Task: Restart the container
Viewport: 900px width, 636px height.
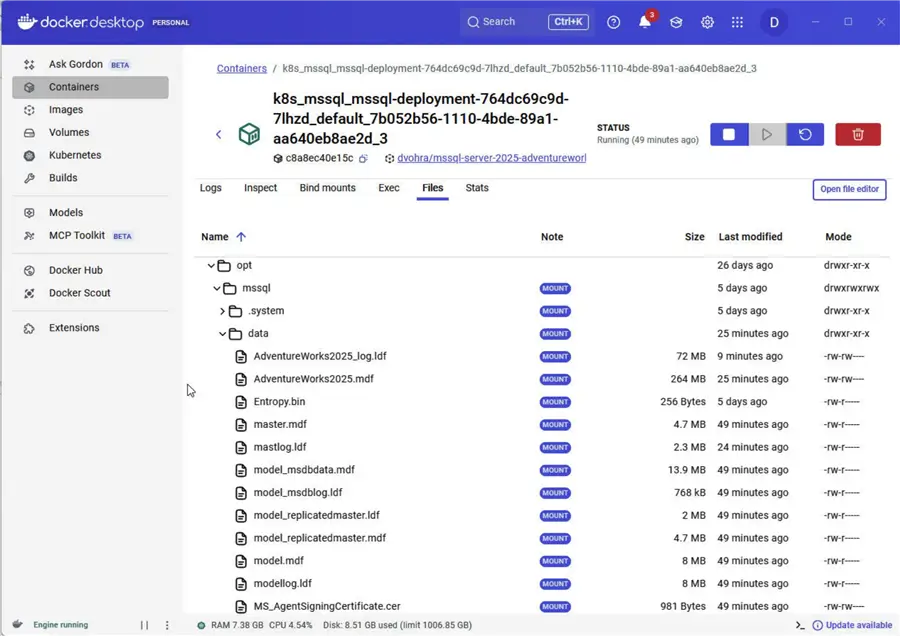Action: 805,134
